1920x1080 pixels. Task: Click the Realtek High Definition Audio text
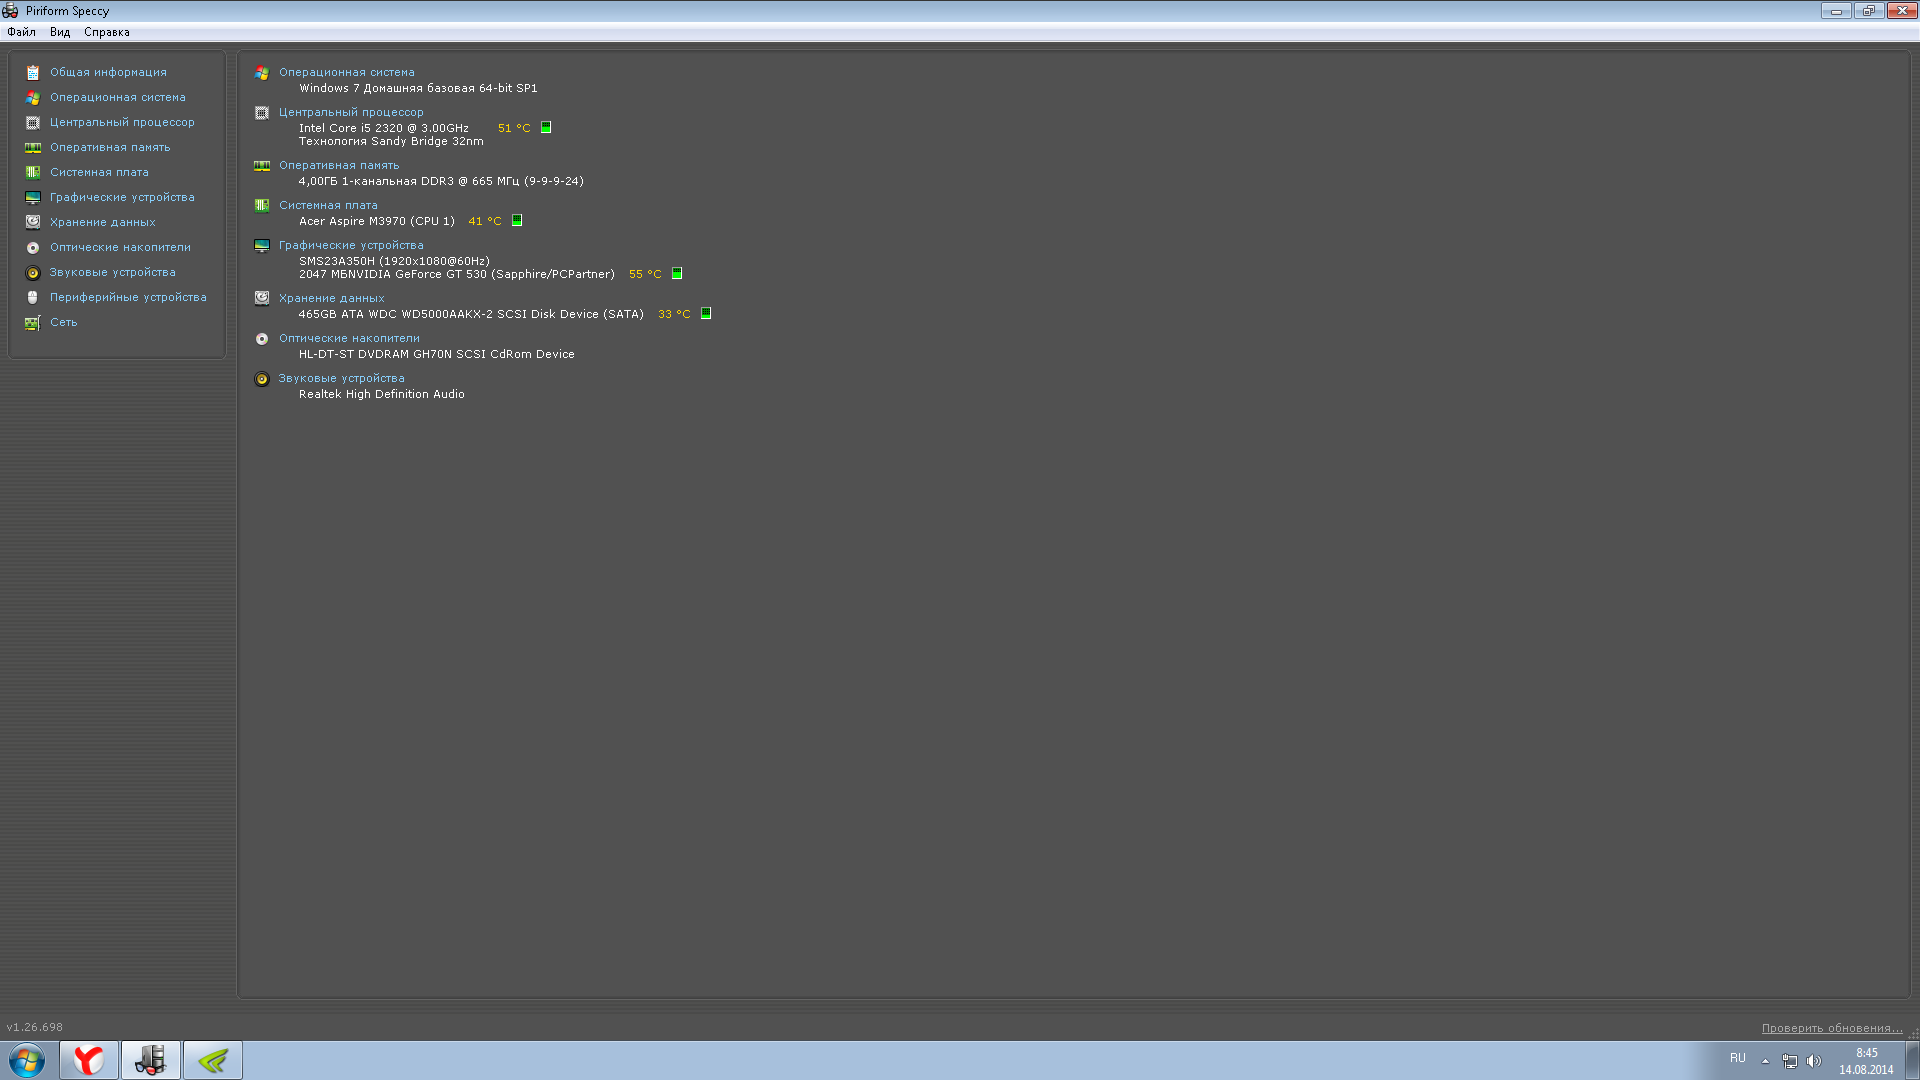click(381, 394)
